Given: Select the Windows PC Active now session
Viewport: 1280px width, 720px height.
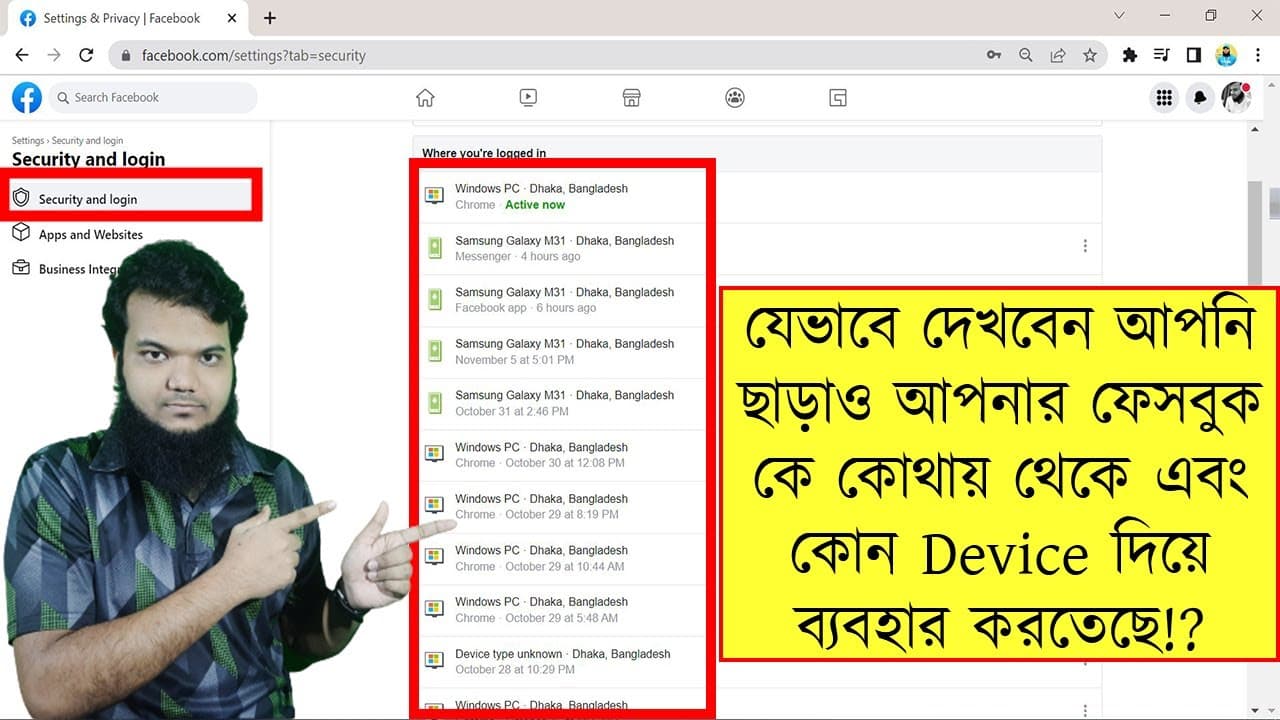Looking at the screenshot, I should pos(561,197).
